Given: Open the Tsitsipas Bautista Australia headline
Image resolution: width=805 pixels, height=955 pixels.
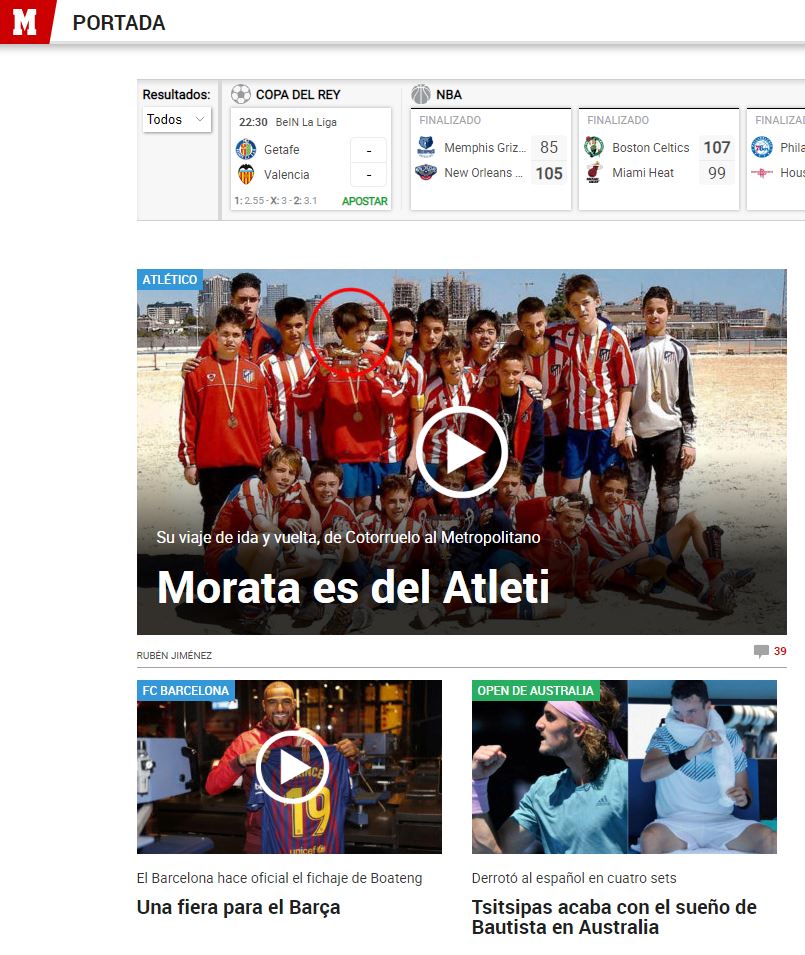Looking at the screenshot, I should (x=614, y=917).
